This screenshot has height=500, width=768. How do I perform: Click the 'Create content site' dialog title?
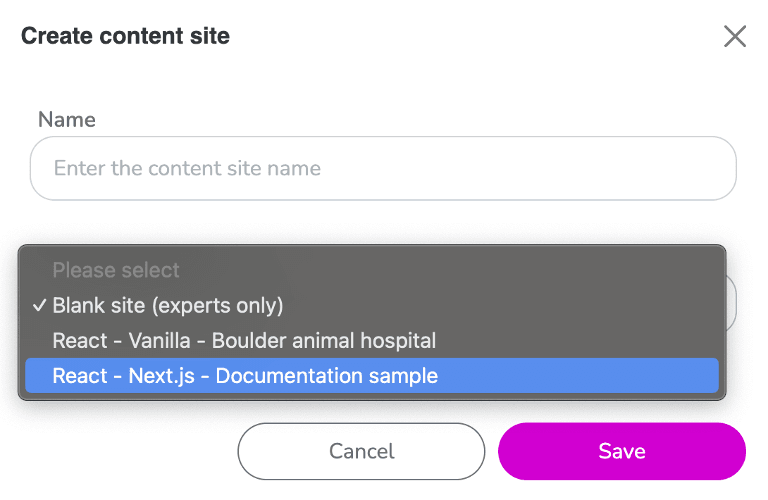[125, 37]
